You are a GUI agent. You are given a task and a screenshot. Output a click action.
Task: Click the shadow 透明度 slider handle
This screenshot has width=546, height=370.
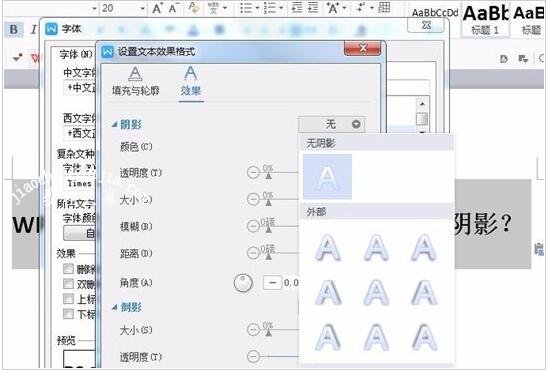[x=268, y=176]
